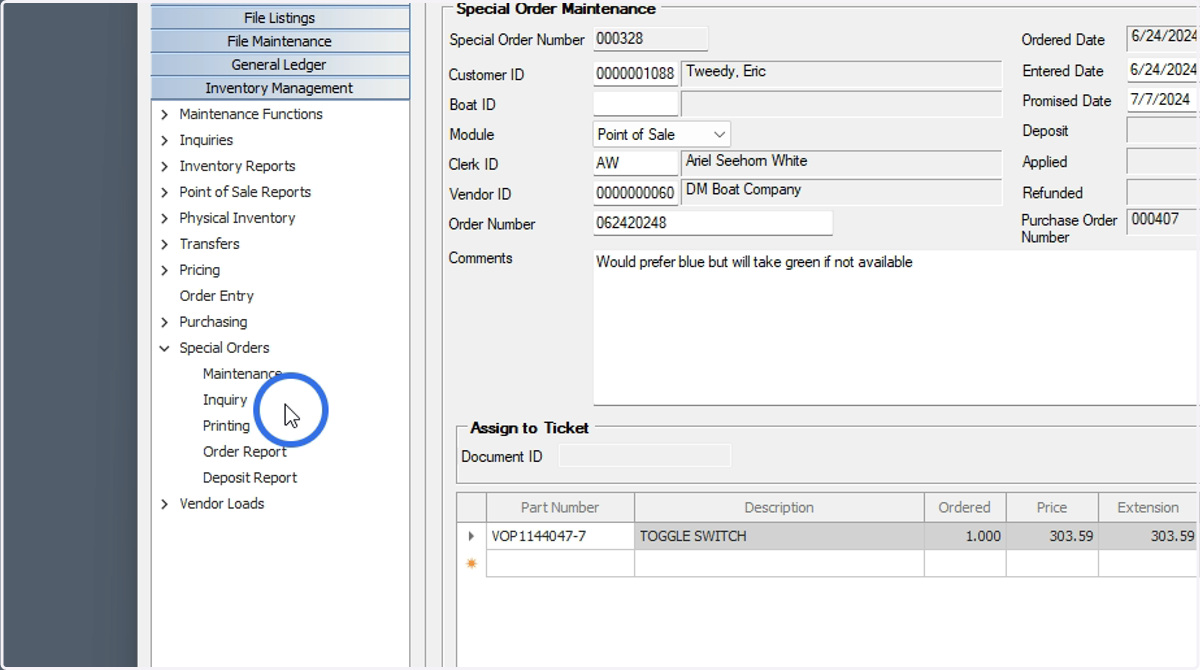Image resolution: width=1200 pixels, height=670 pixels.
Task: Click the empty Part Number cell in new row
Action: pos(560,563)
